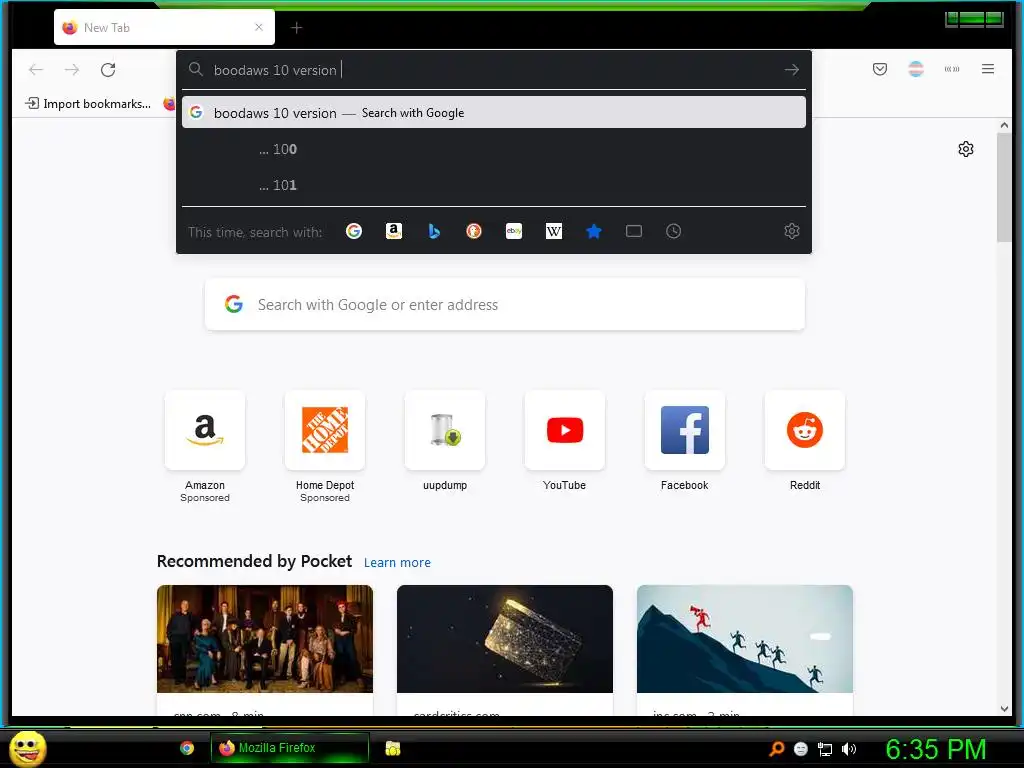Open the Save to Pocket icon
This screenshot has width=1024, height=768.
[x=880, y=69]
